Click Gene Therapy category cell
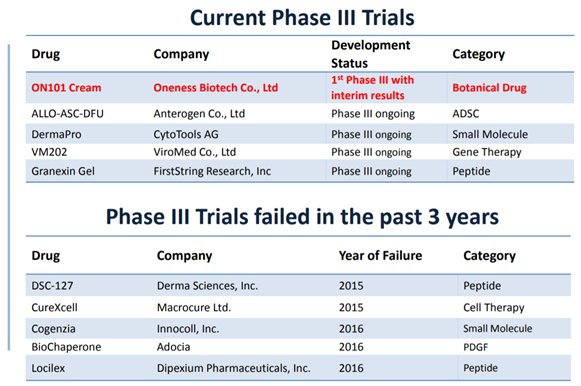Screen dimensions: 581x386 tap(487, 152)
